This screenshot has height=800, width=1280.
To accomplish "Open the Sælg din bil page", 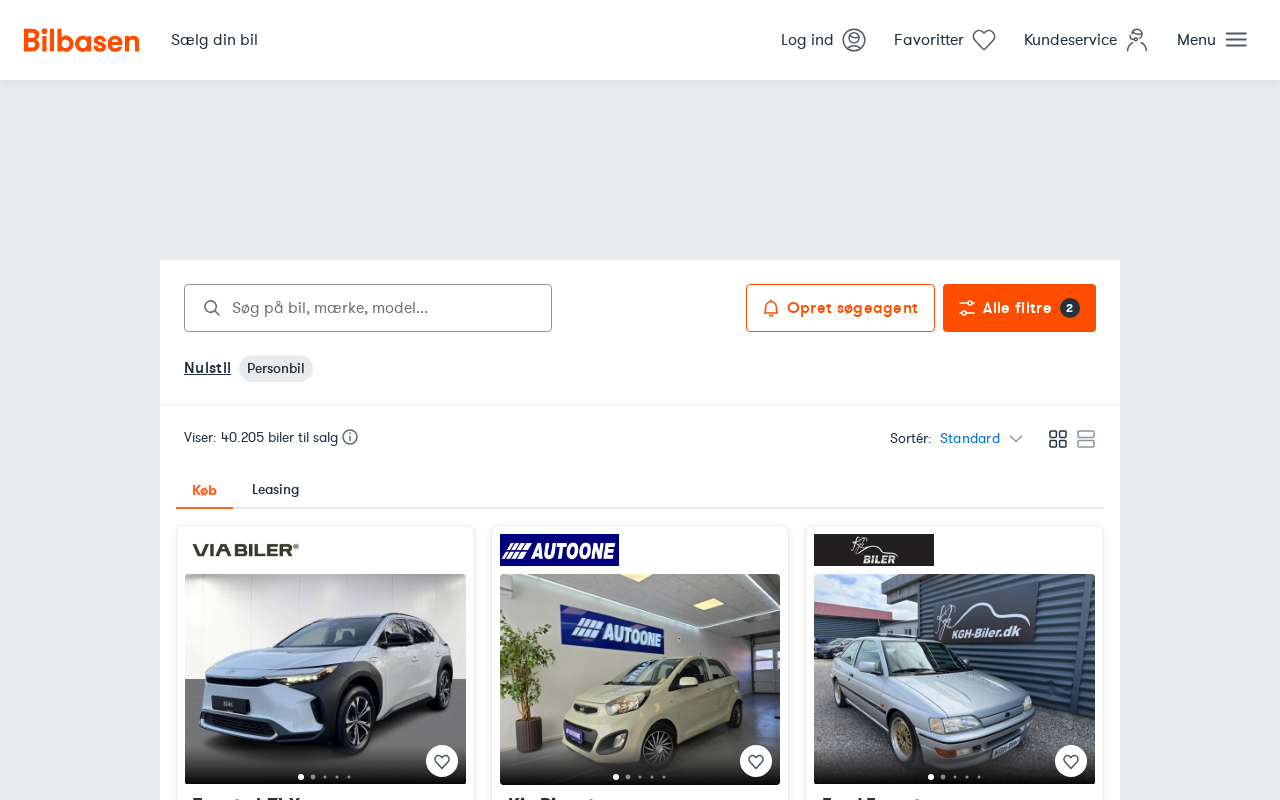I will tap(214, 40).
